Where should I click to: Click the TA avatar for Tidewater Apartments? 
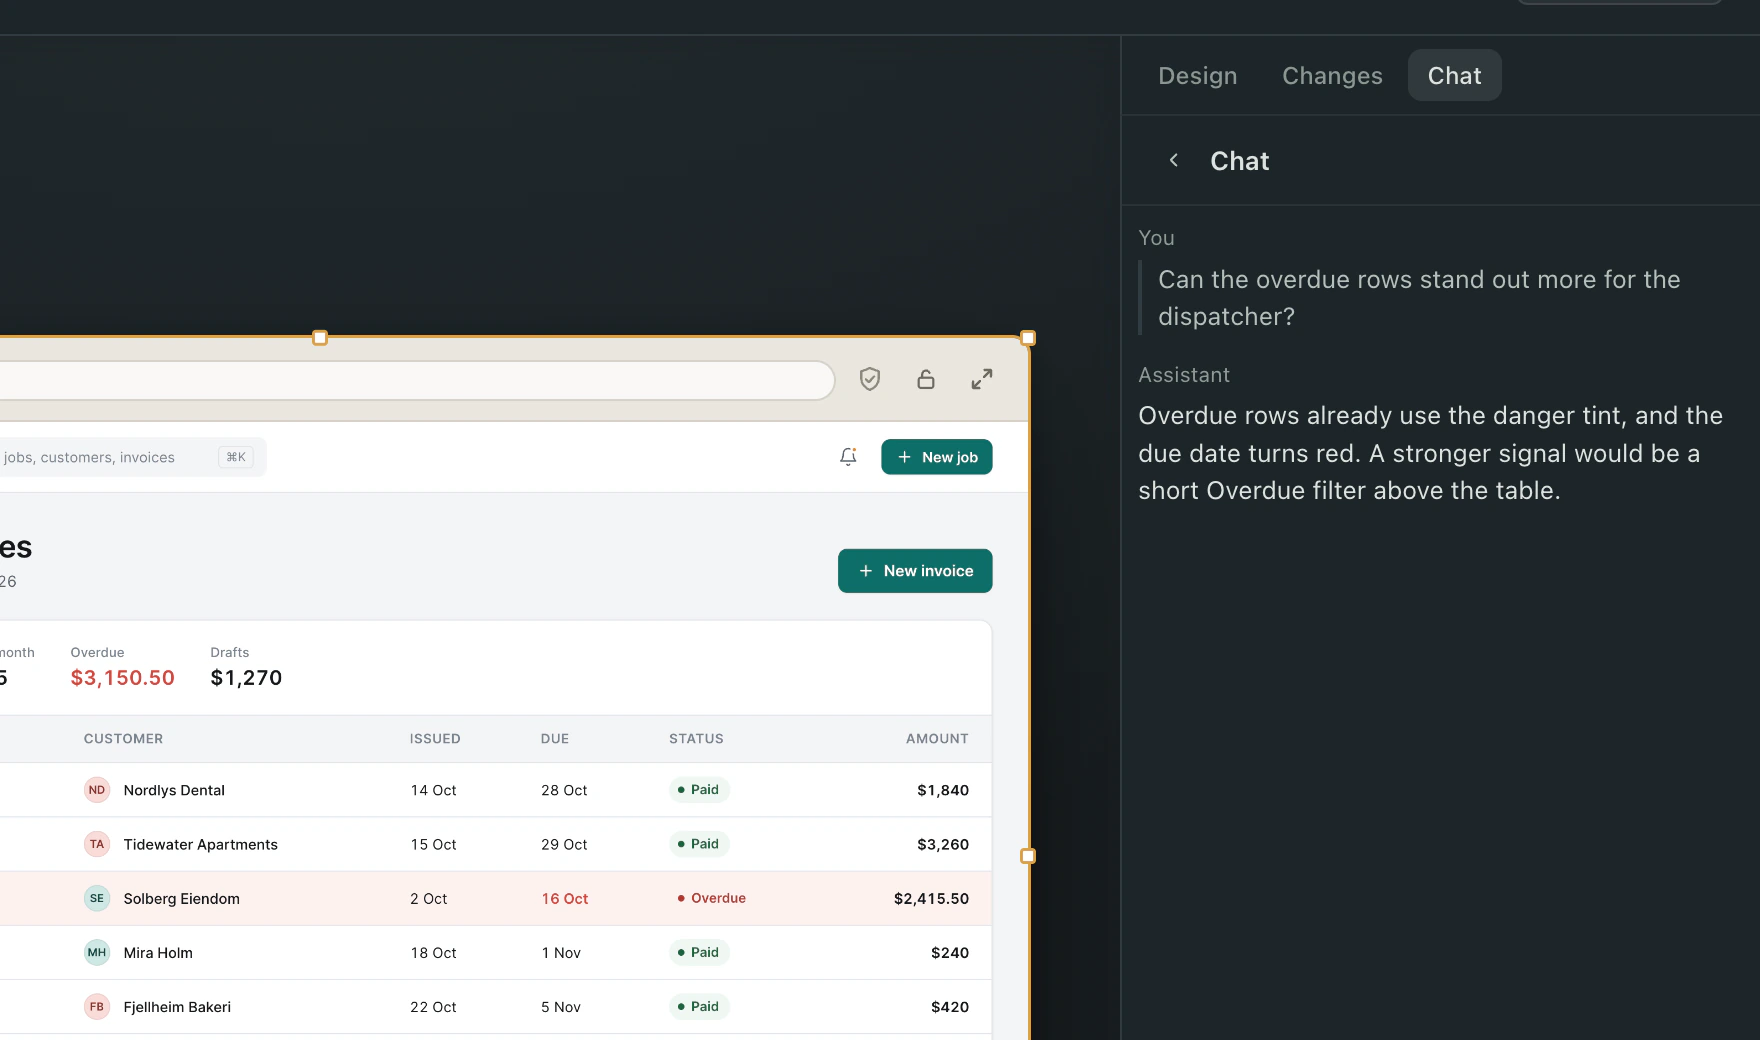tap(97, 844)
